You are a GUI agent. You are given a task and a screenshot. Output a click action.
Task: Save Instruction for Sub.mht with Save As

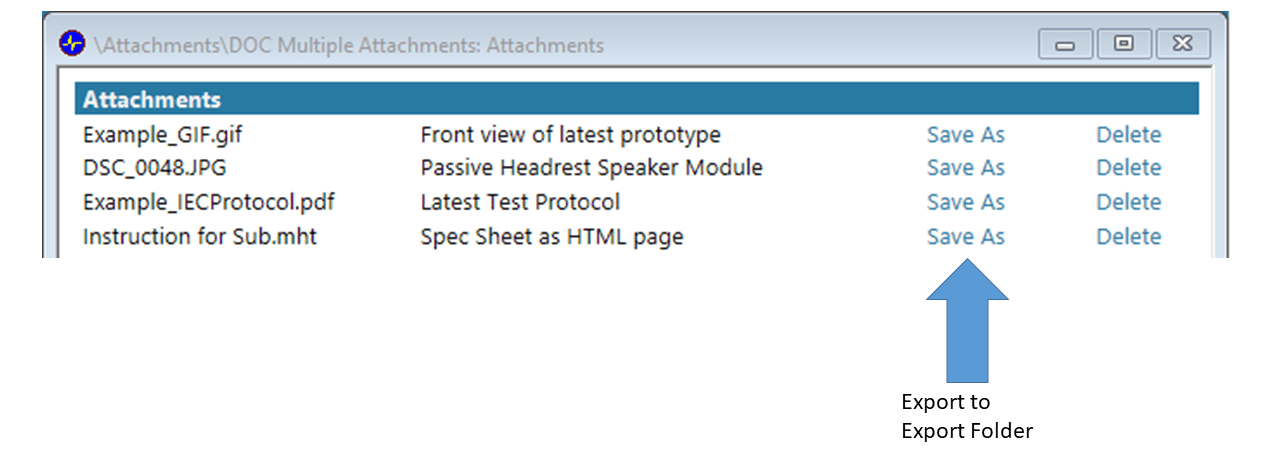click(965, 237)
